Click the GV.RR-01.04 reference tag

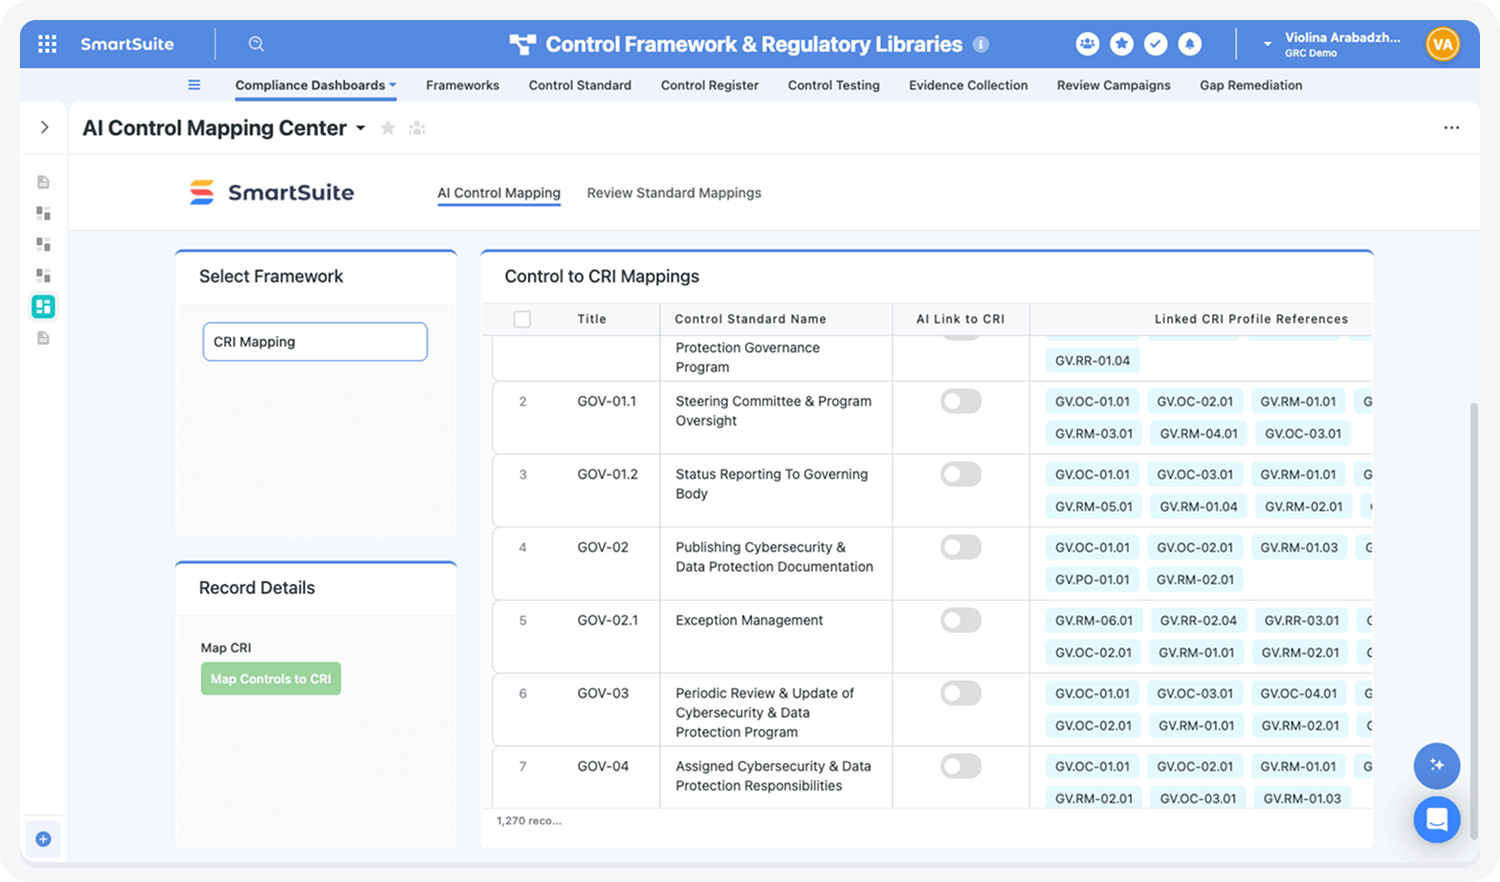[1092, 360]
